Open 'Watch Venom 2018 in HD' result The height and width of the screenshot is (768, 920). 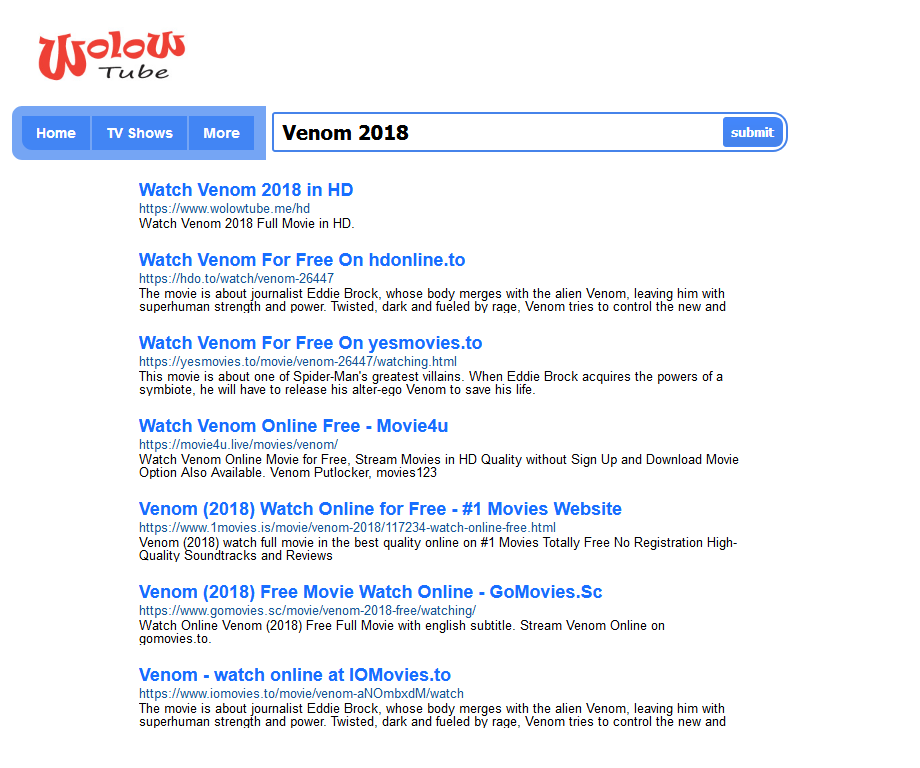pos(246,190)
